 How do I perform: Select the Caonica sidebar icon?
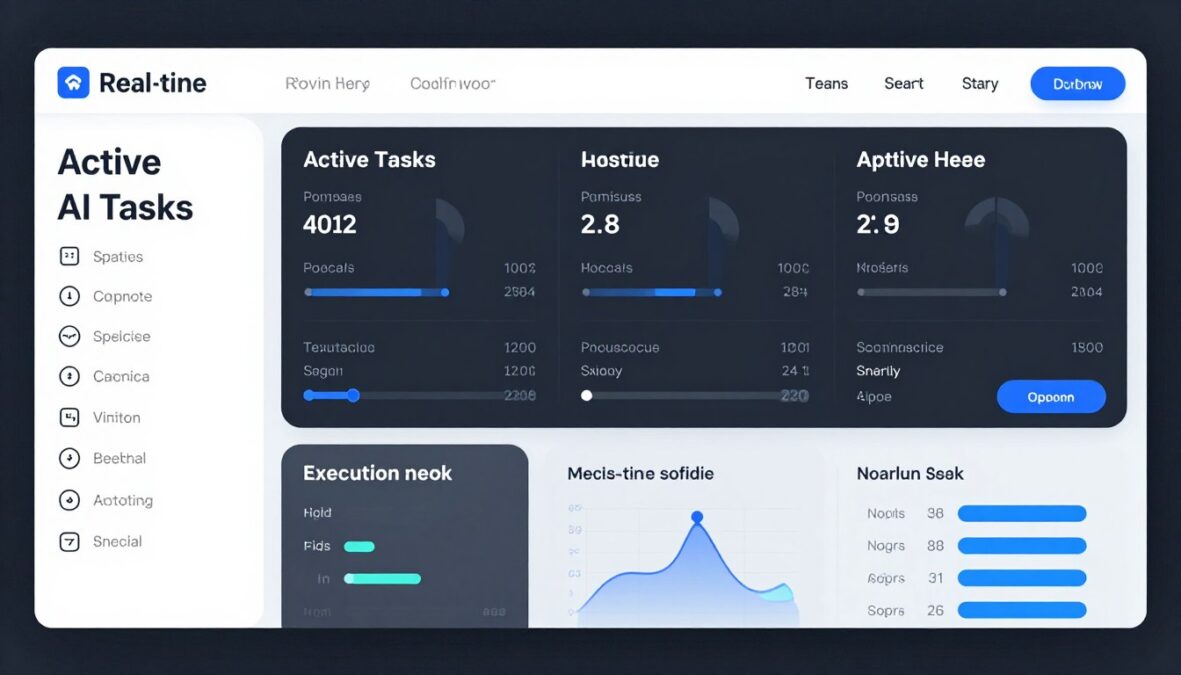(69, 376)
